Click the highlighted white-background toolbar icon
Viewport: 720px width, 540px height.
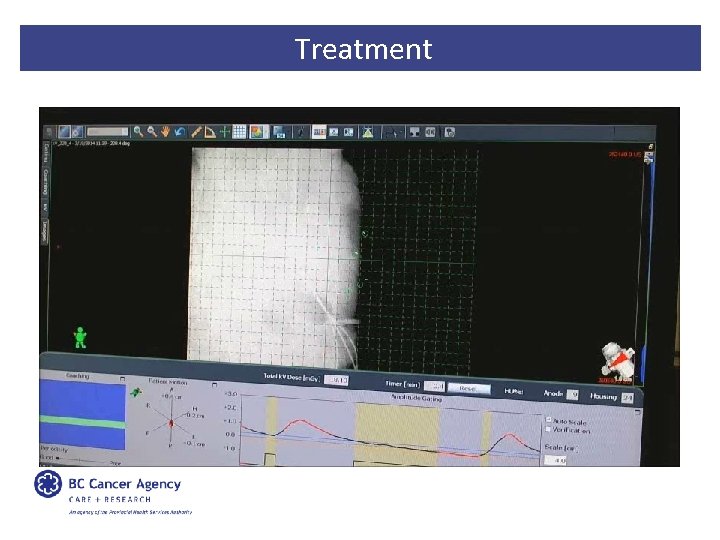click(319, 132)
